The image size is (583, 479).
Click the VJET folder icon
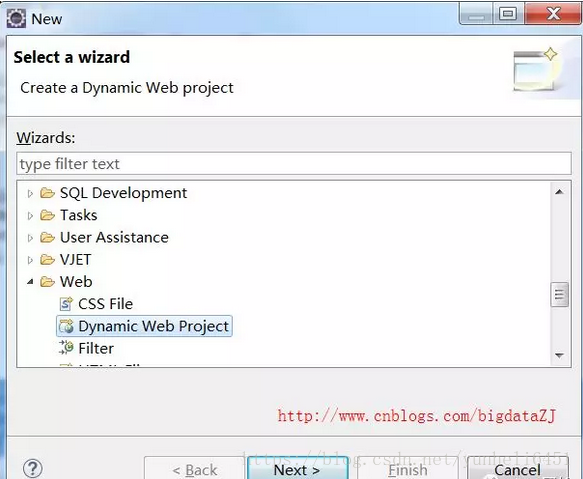coord(47,260)
